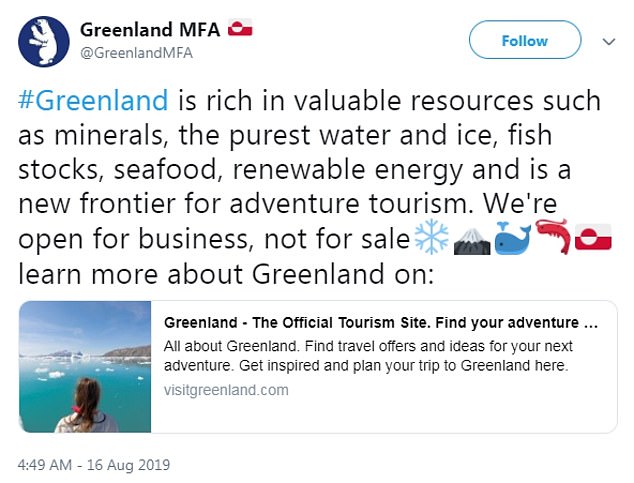Click the @GreenlandMFA handle

click(136, 53)
